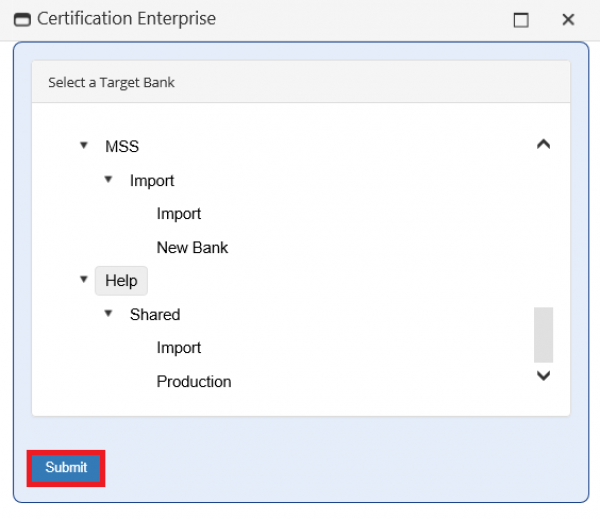This screenshot has height=519, width=600.
Task: Click the Select a Target Bank header
Action: (x=301, y=82)
